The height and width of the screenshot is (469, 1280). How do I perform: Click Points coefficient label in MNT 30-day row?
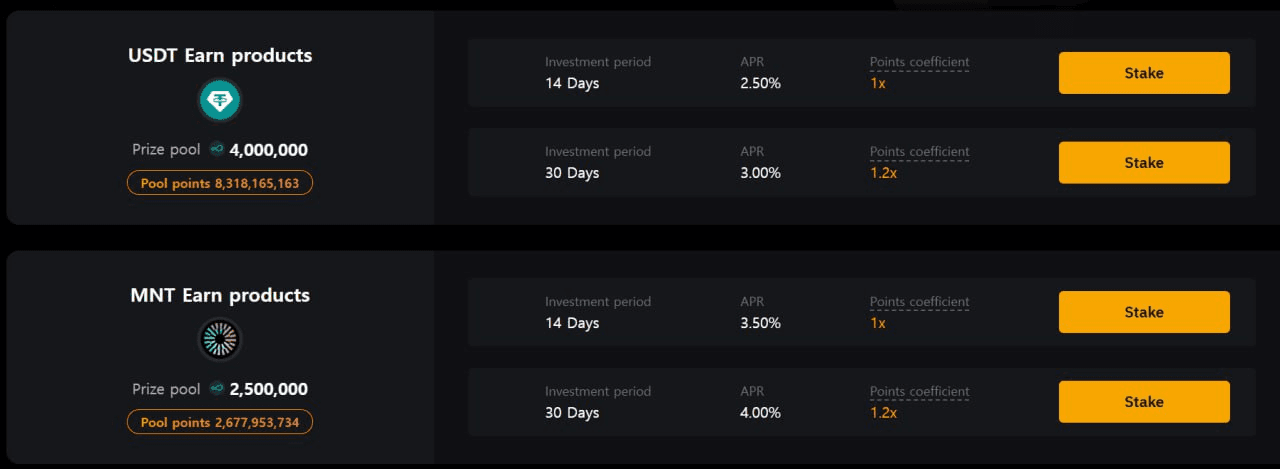919,392
